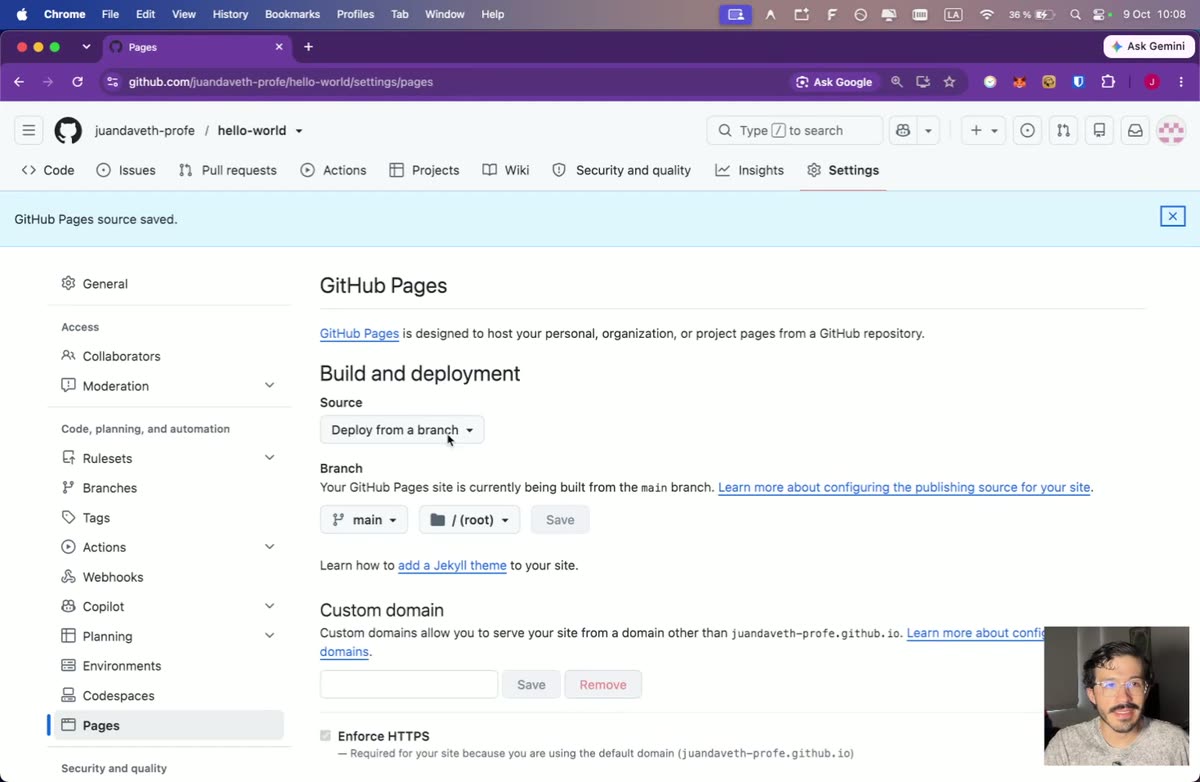This screenshot has height=782, width=1200.
Task: Select Pages in settings sidebar
Action: pyautogui.click(x=165, y=725)
